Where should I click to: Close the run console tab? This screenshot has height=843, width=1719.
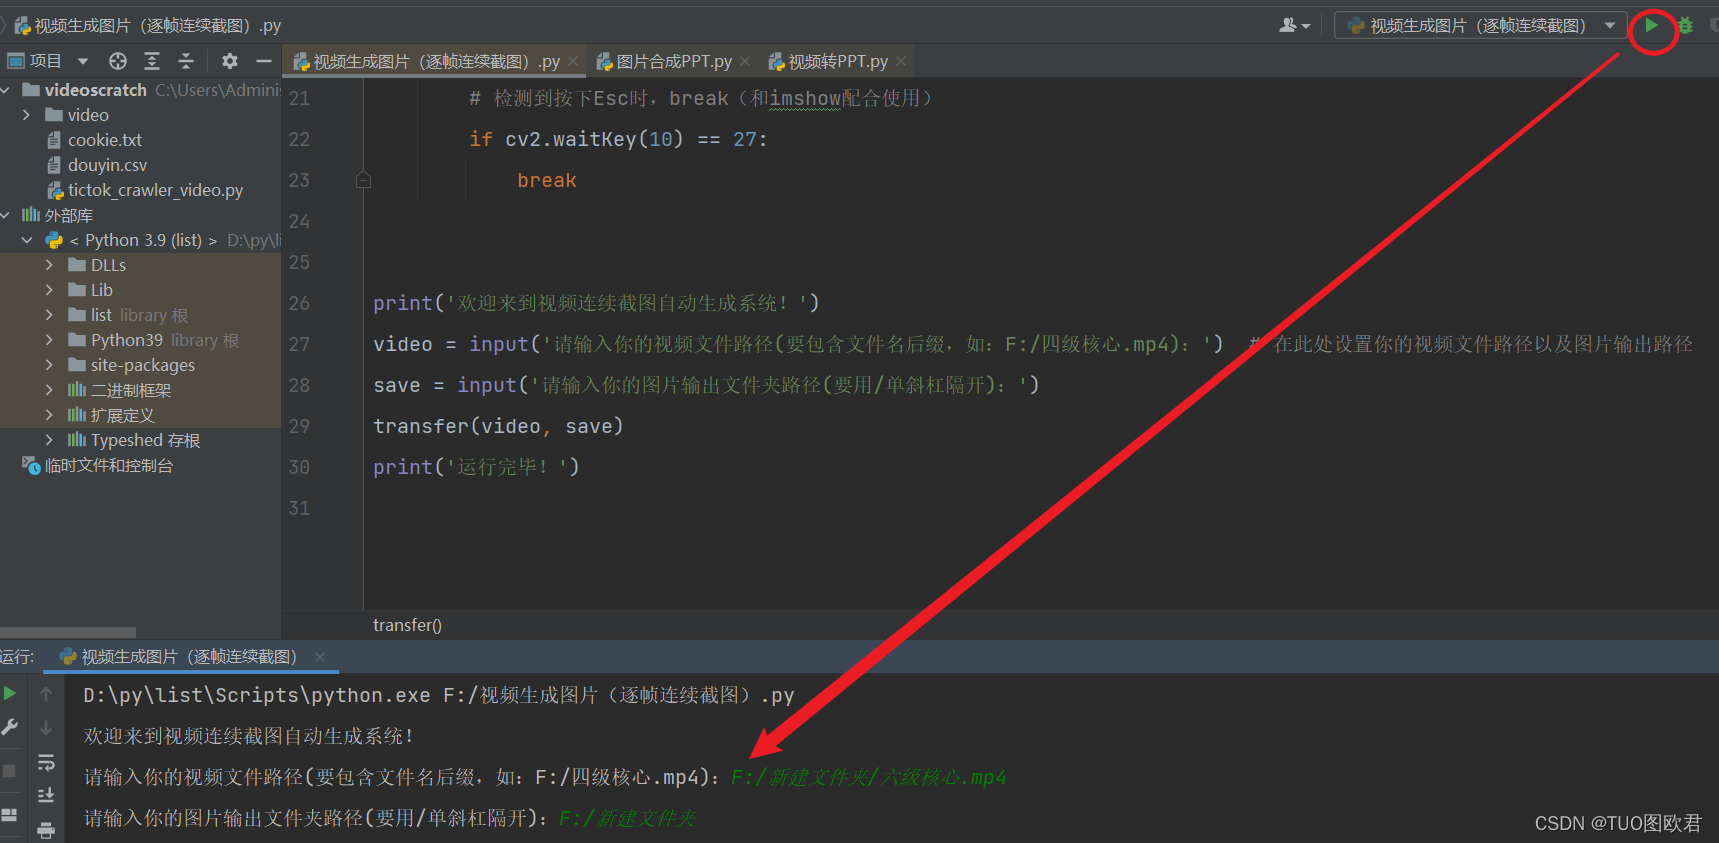click(x=320, y=657)
